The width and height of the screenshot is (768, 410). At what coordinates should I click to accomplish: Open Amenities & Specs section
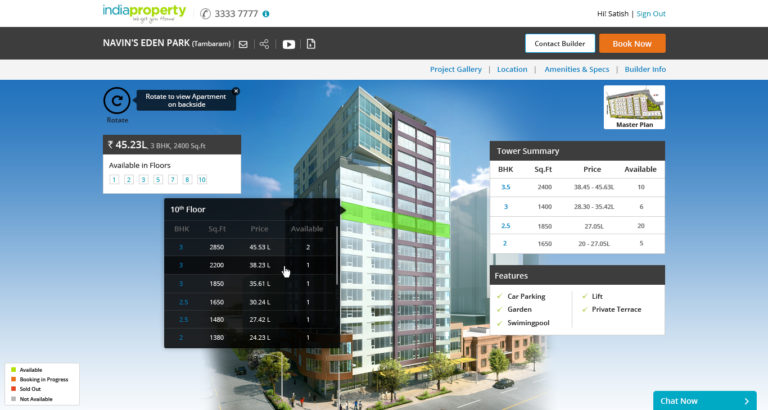click(576, 69)
